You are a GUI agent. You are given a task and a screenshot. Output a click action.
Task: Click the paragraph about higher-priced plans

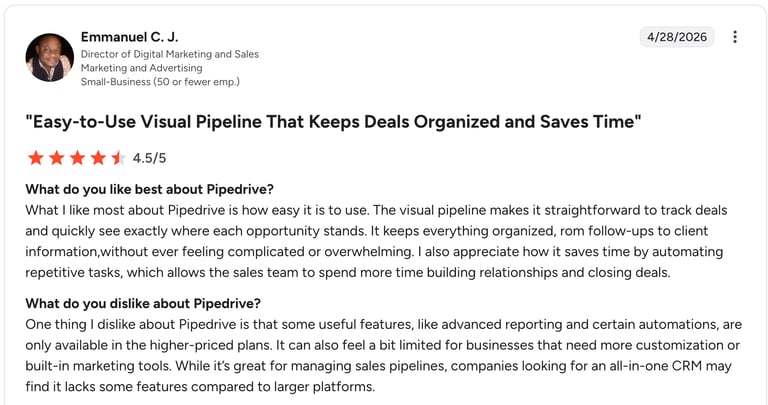(x=384, y=356)
